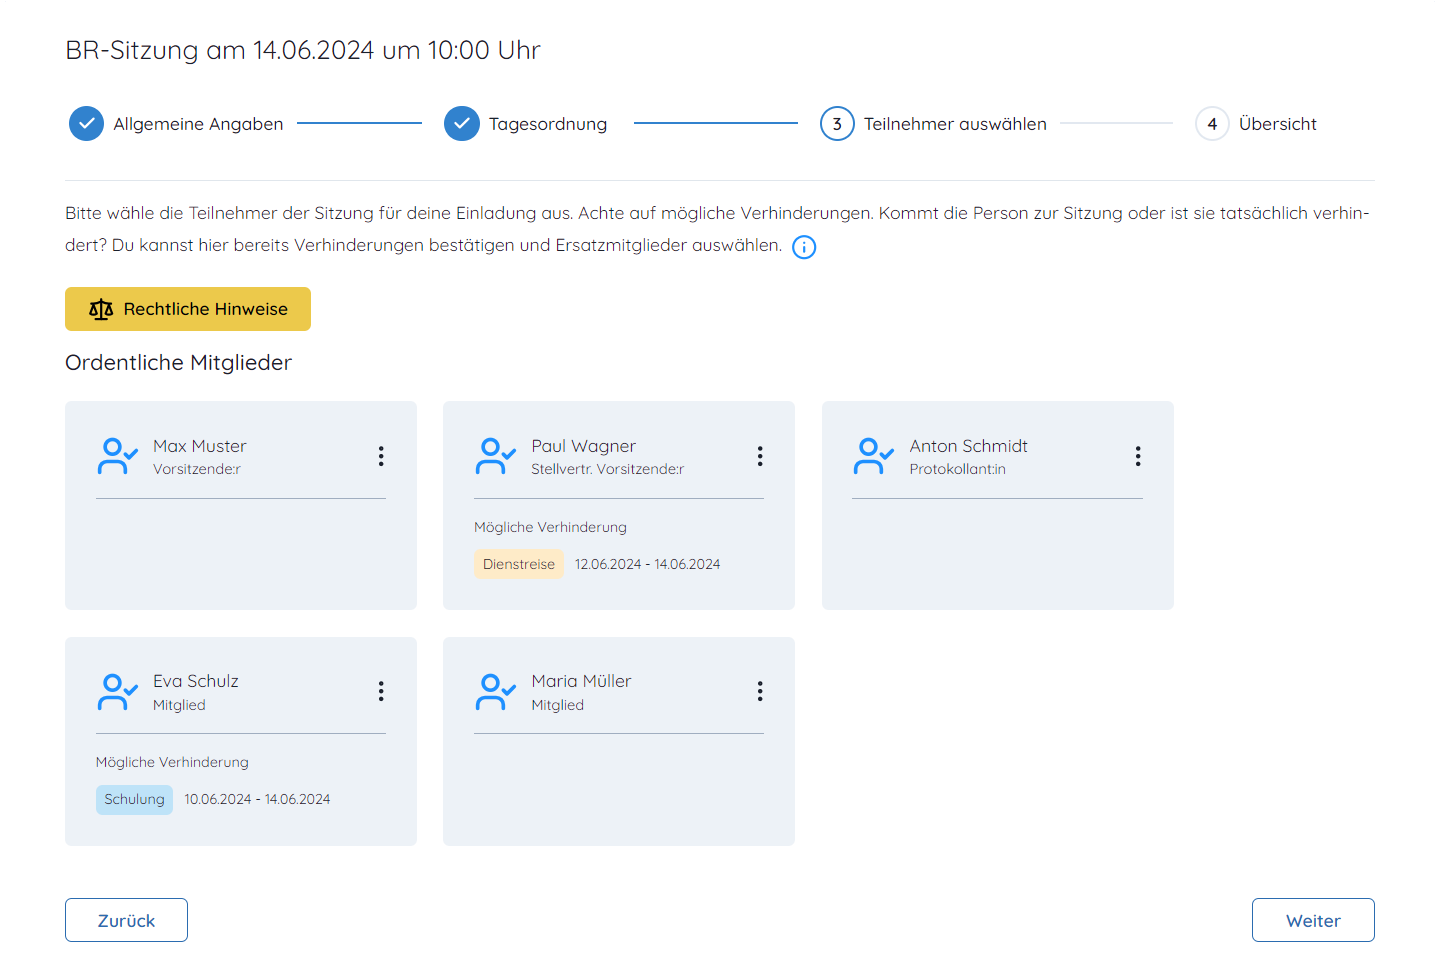Viewport: 1439px width, 965px height.
Task: Click Maria Müller's participant check icon
Action: pos(495,691)
